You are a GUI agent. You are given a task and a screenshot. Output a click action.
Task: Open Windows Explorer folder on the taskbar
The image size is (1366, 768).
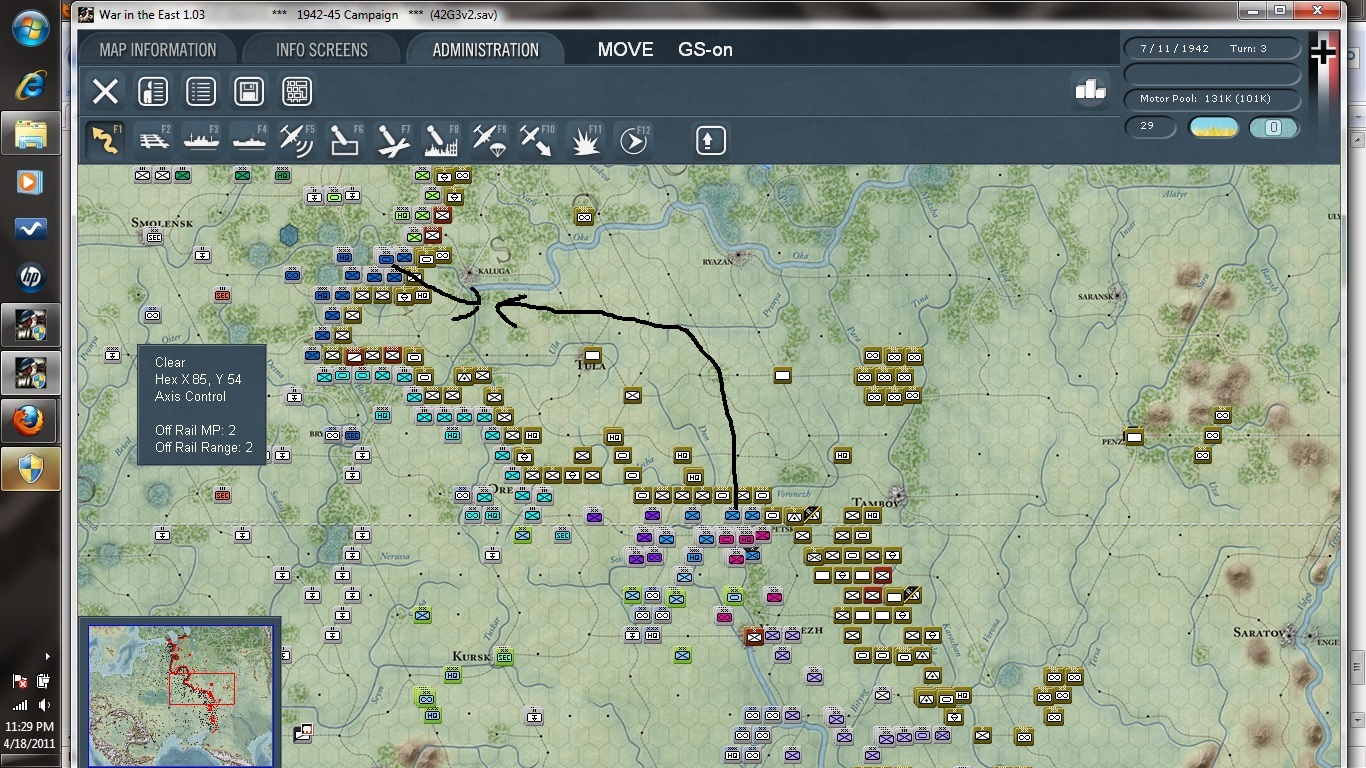[x=30, y=133]
